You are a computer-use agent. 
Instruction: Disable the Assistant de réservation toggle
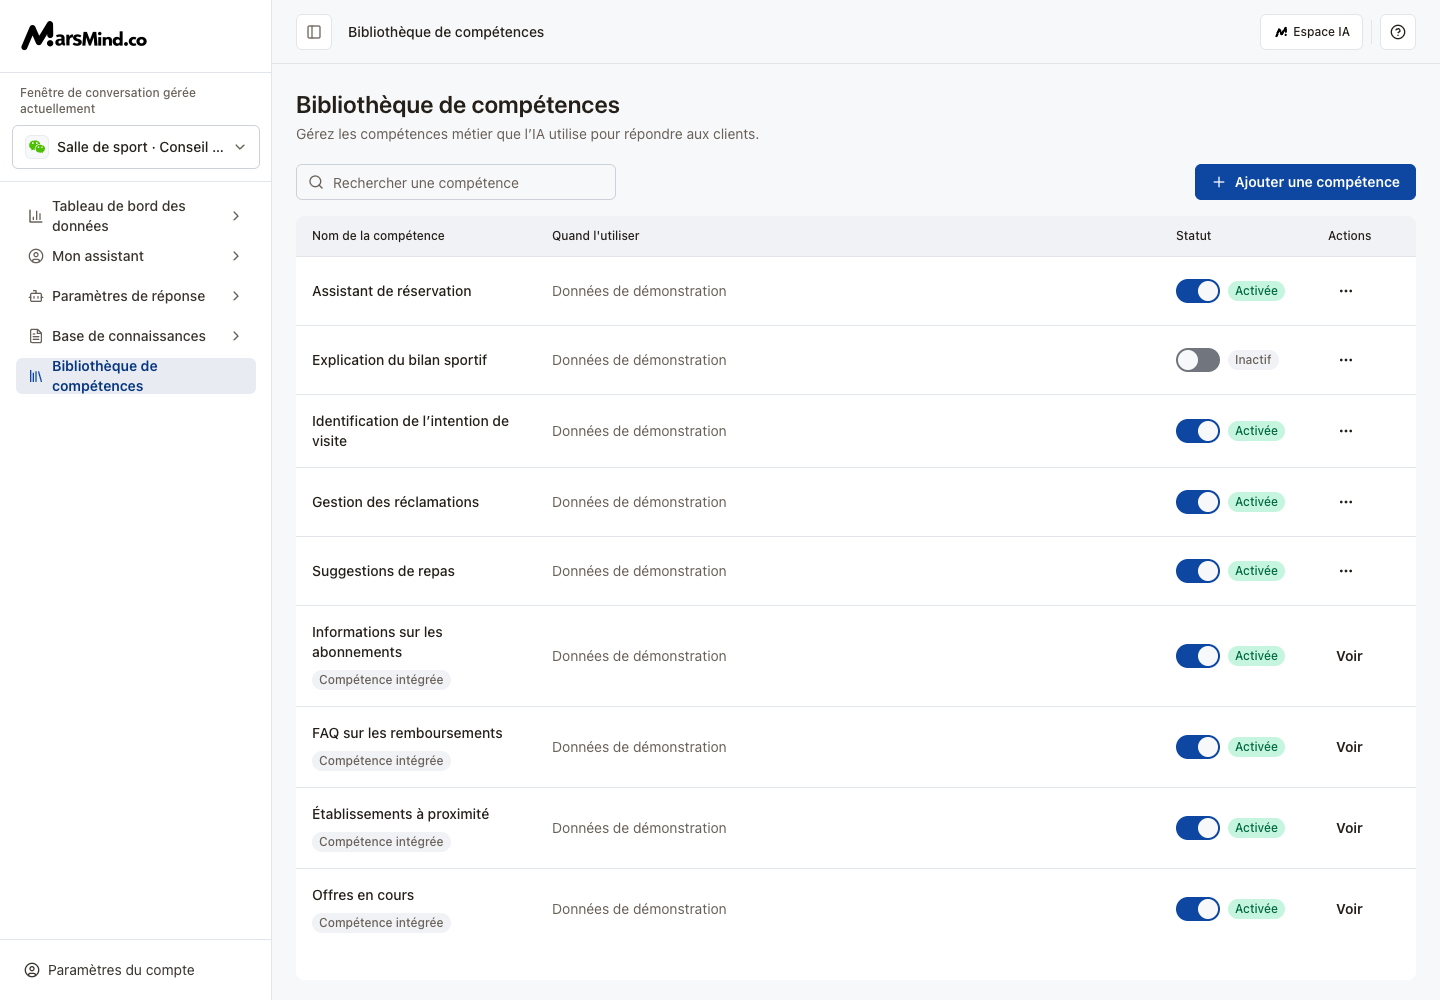[x=1198, y=291]
